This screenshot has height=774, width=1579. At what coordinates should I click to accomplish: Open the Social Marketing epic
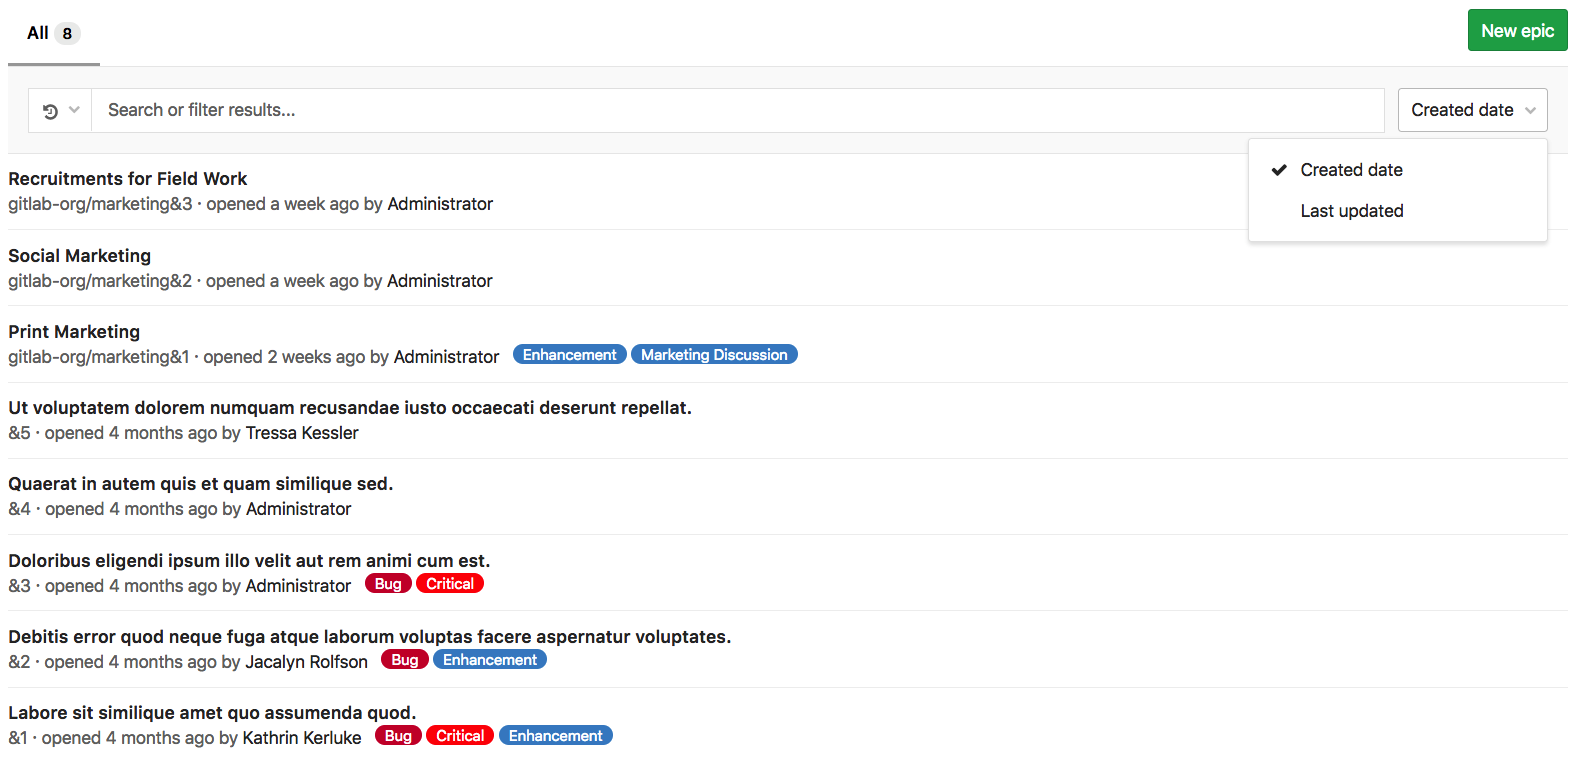(x=79, y=256)
